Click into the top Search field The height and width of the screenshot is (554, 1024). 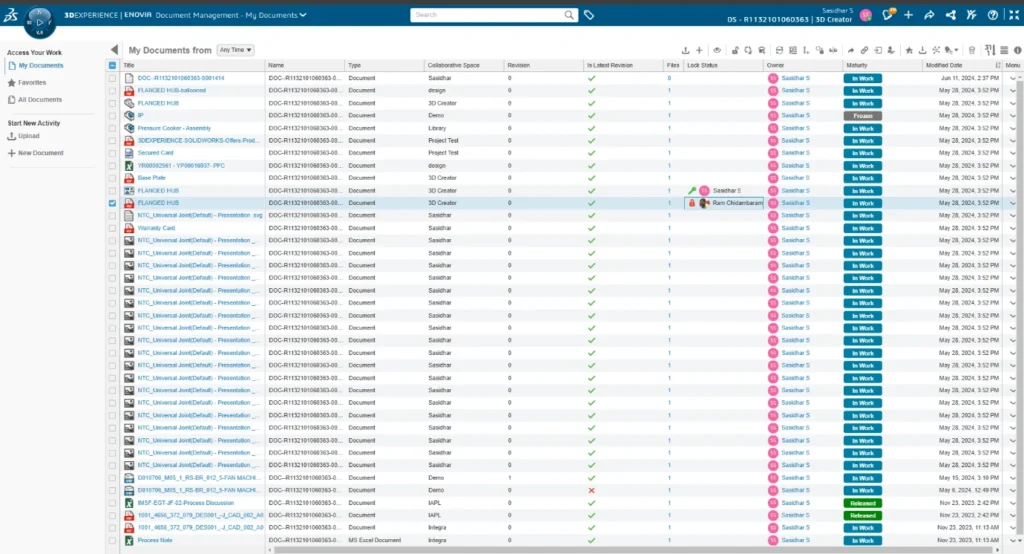click(487, 14)
